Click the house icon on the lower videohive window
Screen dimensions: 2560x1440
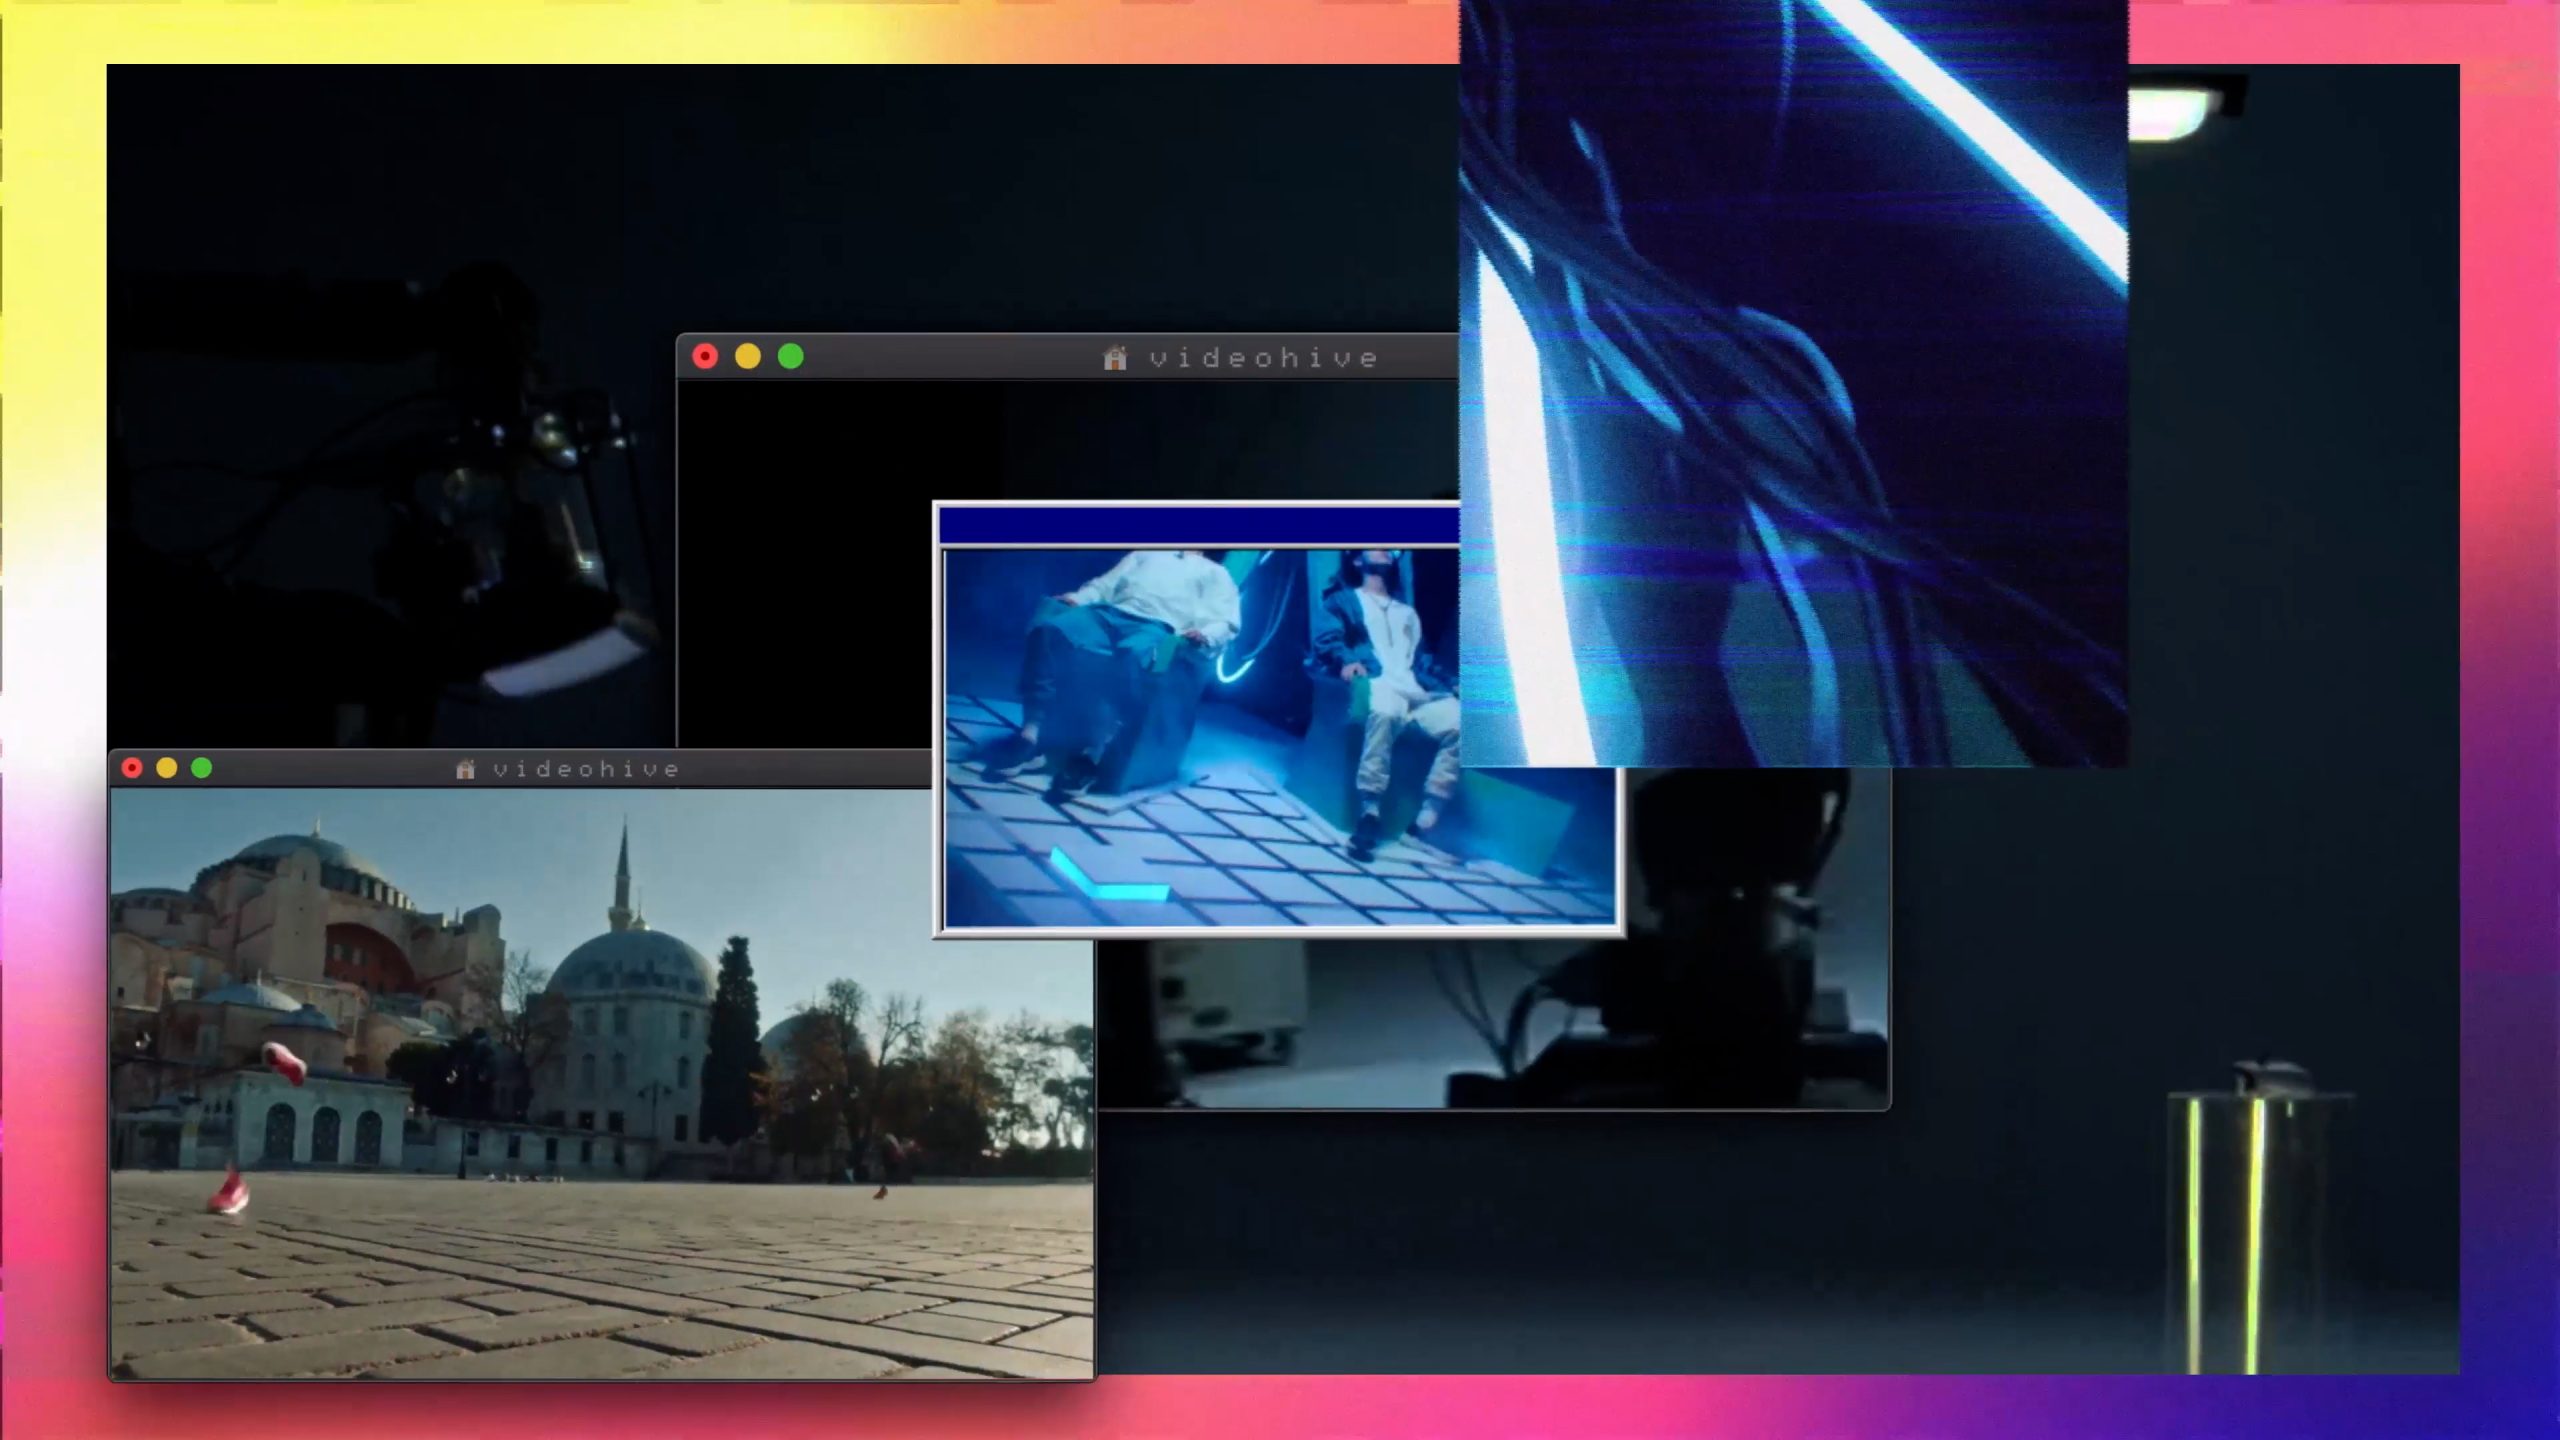(x=463, y=769)
